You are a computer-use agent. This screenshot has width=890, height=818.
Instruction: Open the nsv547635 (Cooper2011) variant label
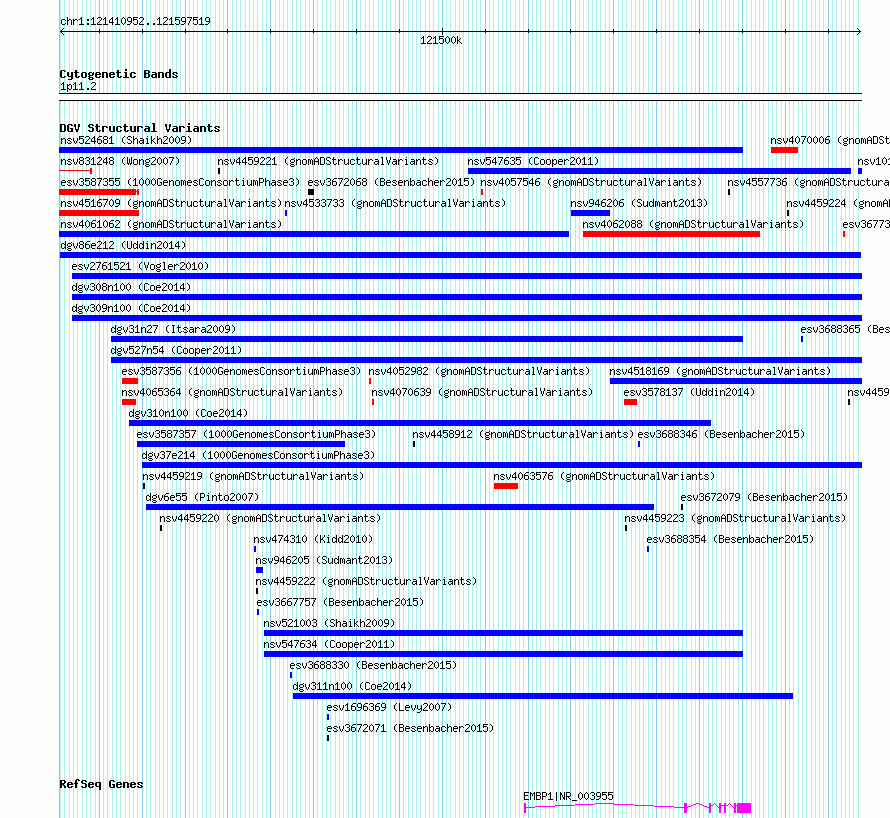[x=533, y=161]
